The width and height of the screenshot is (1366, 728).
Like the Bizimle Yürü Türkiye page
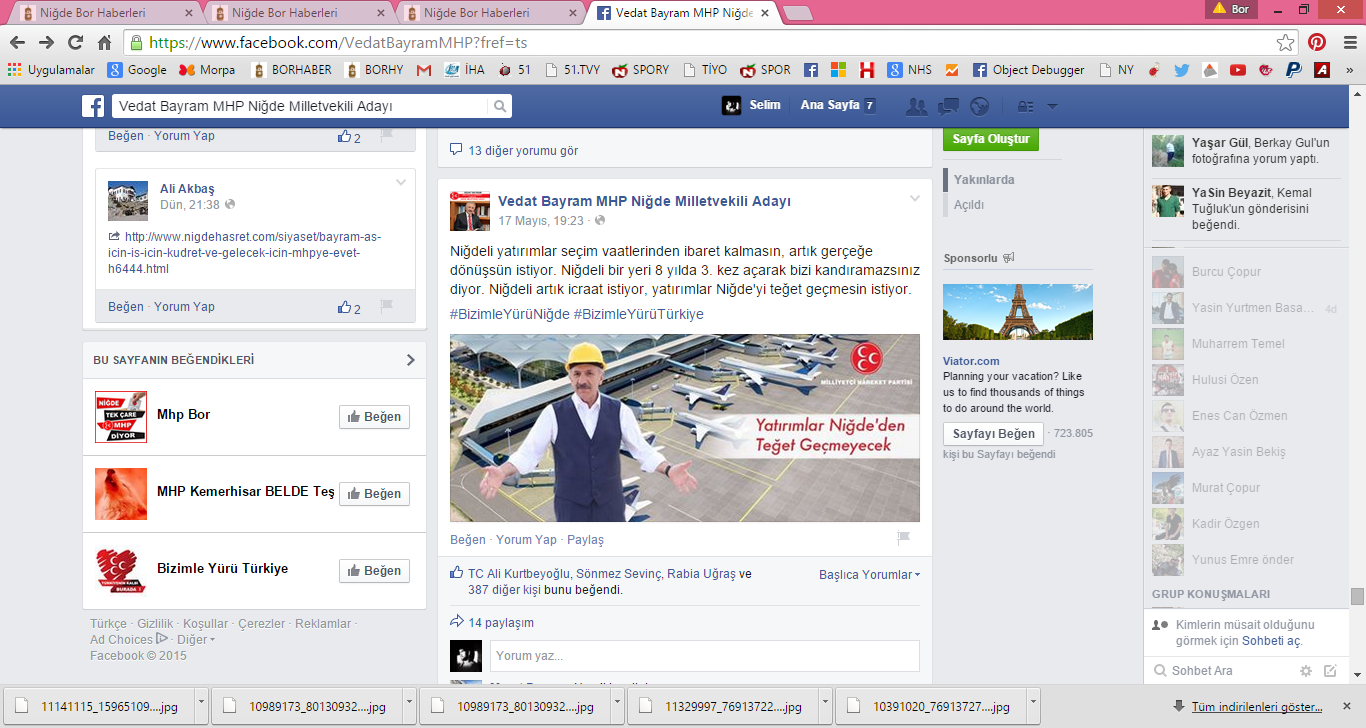pos(374,571)
